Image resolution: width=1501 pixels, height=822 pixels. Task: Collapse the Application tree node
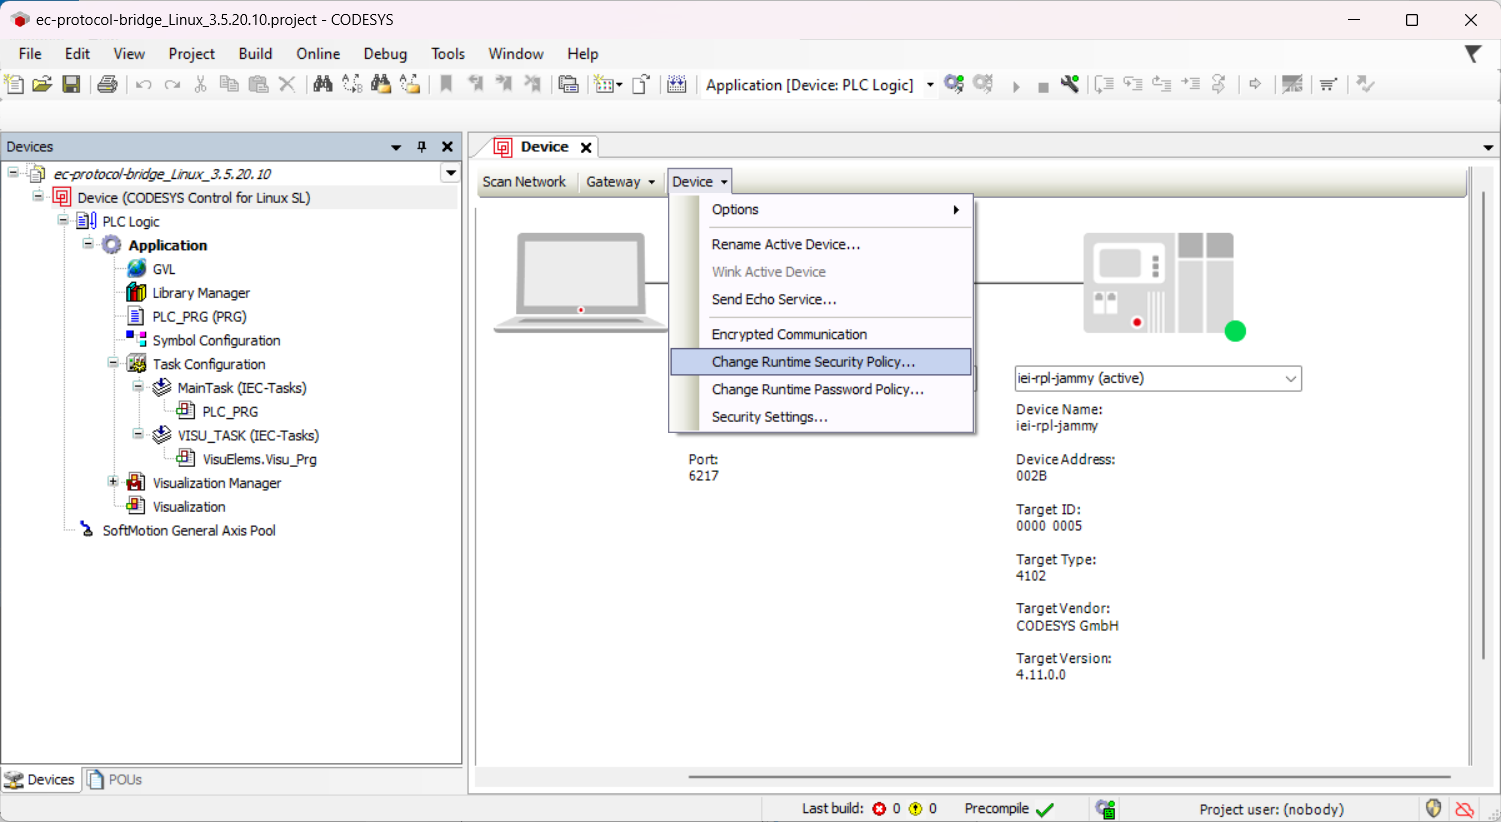point(88,244)
